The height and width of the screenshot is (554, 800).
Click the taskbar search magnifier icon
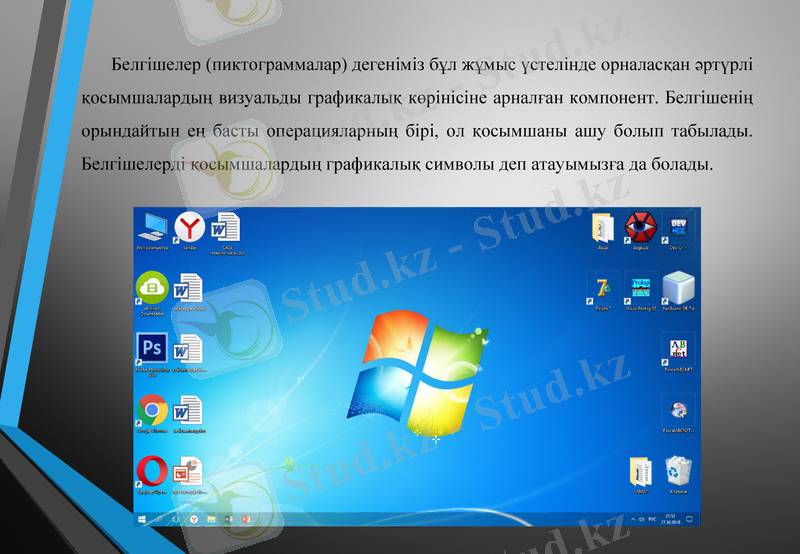pos(159,519)
